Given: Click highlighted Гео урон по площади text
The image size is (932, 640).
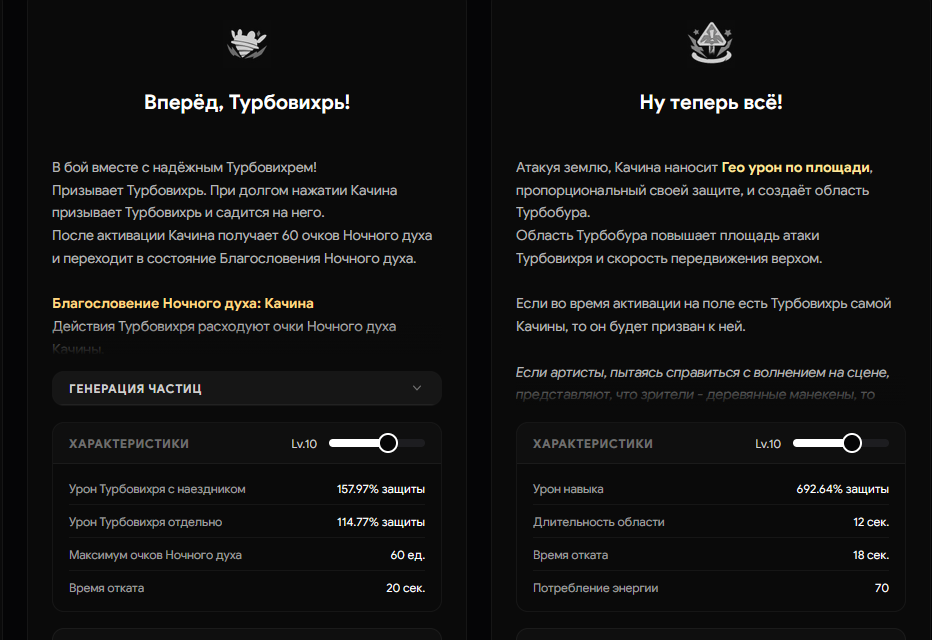Looking at the screenshot, I should (x=795, y=168).
